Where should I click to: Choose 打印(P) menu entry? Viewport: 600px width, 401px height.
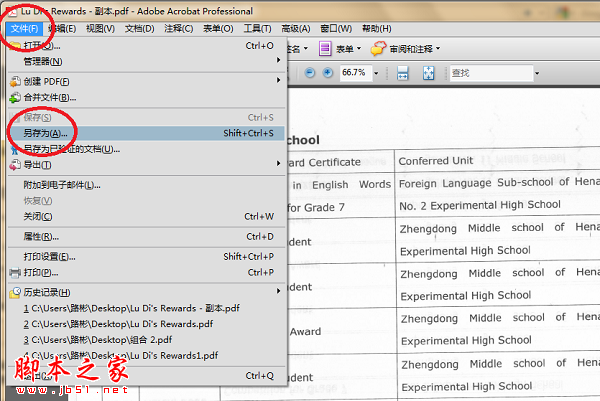(146, 272)
